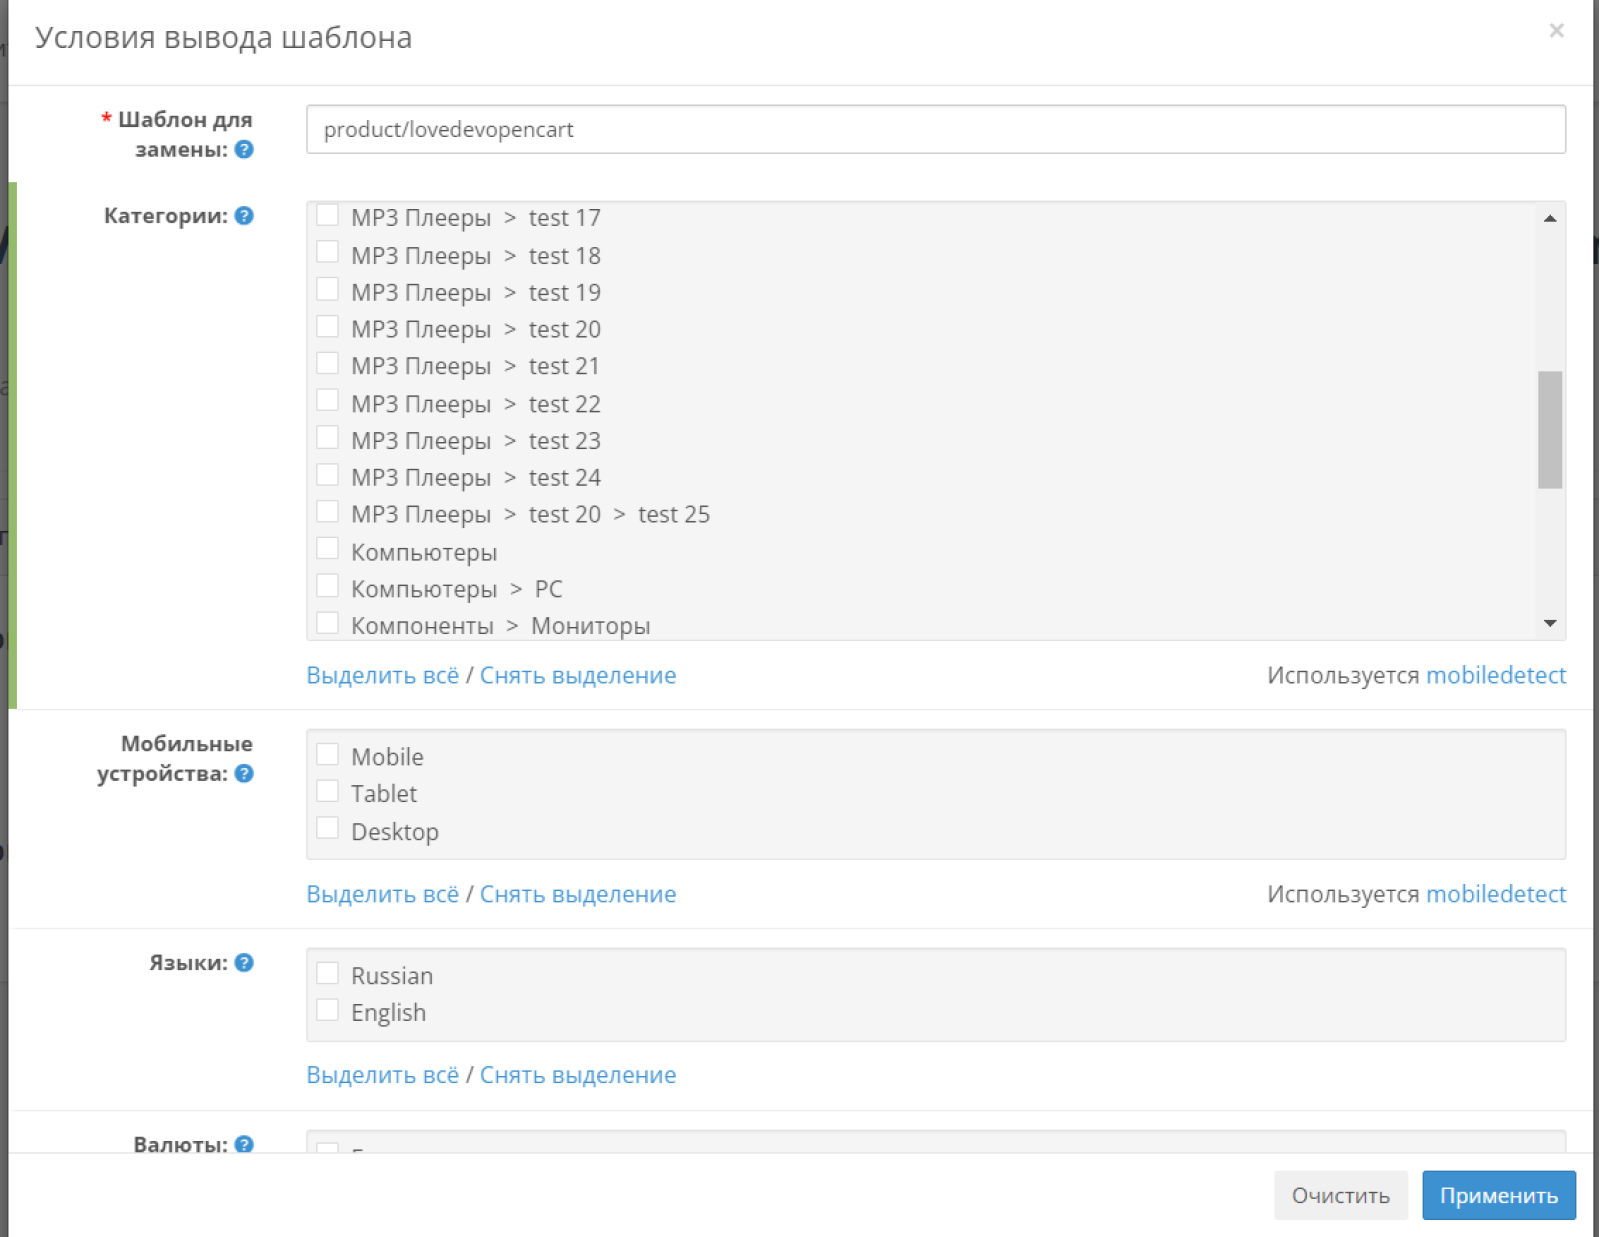Click the Очистить button
The image size is (1600, 1237).
[x=1341, y=1195]
